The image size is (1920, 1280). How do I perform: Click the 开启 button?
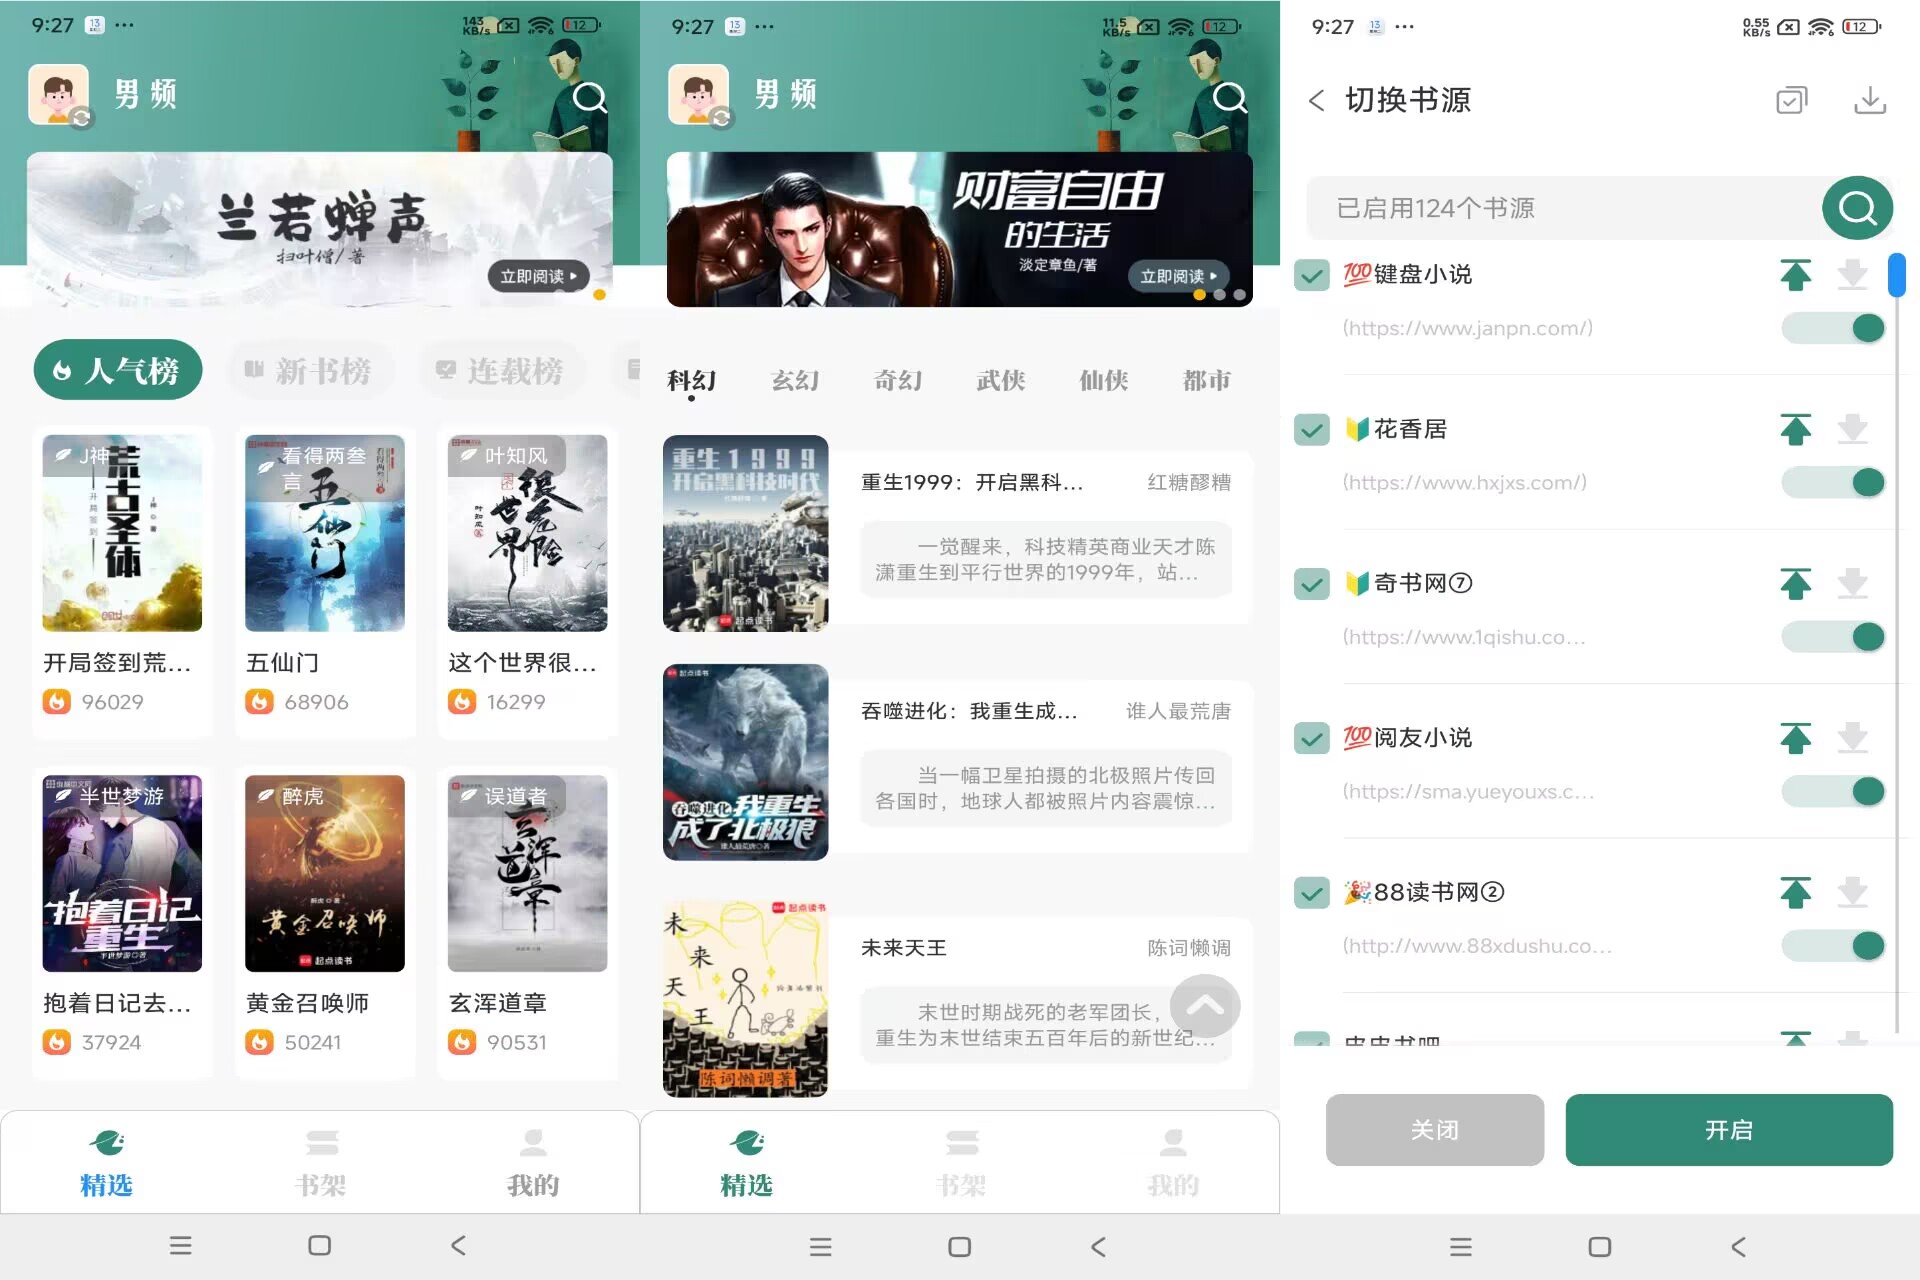pos(1729,1130)
